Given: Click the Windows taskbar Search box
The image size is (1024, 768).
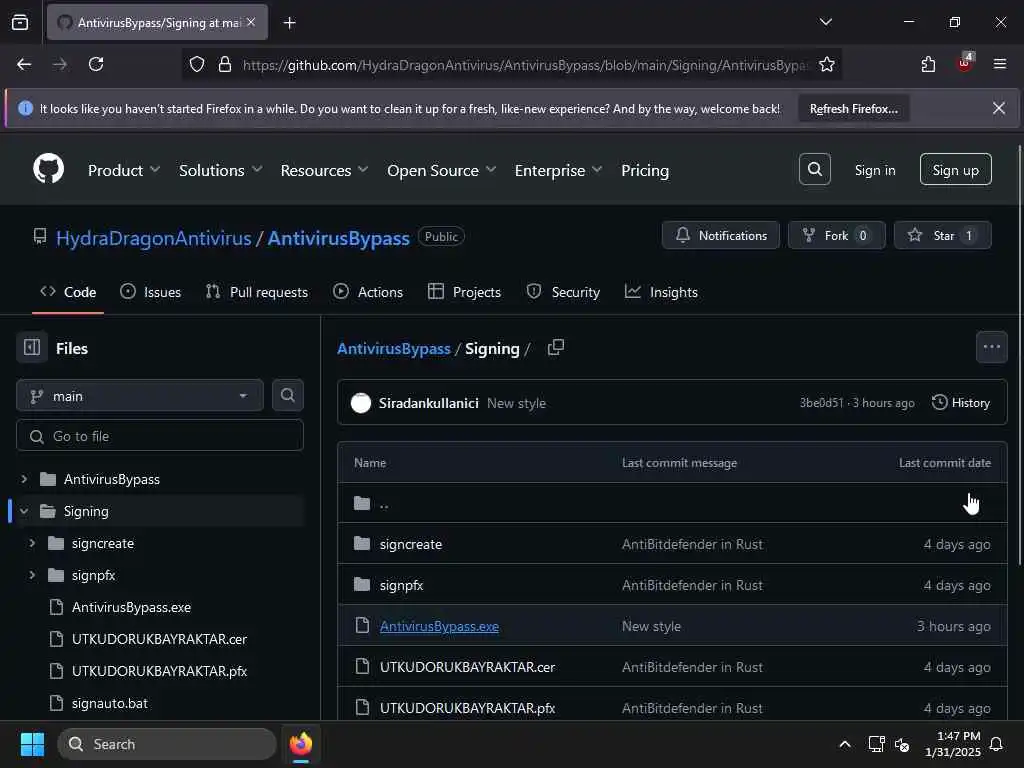Looking at the screenshot, I should click(x=167, y=744).
